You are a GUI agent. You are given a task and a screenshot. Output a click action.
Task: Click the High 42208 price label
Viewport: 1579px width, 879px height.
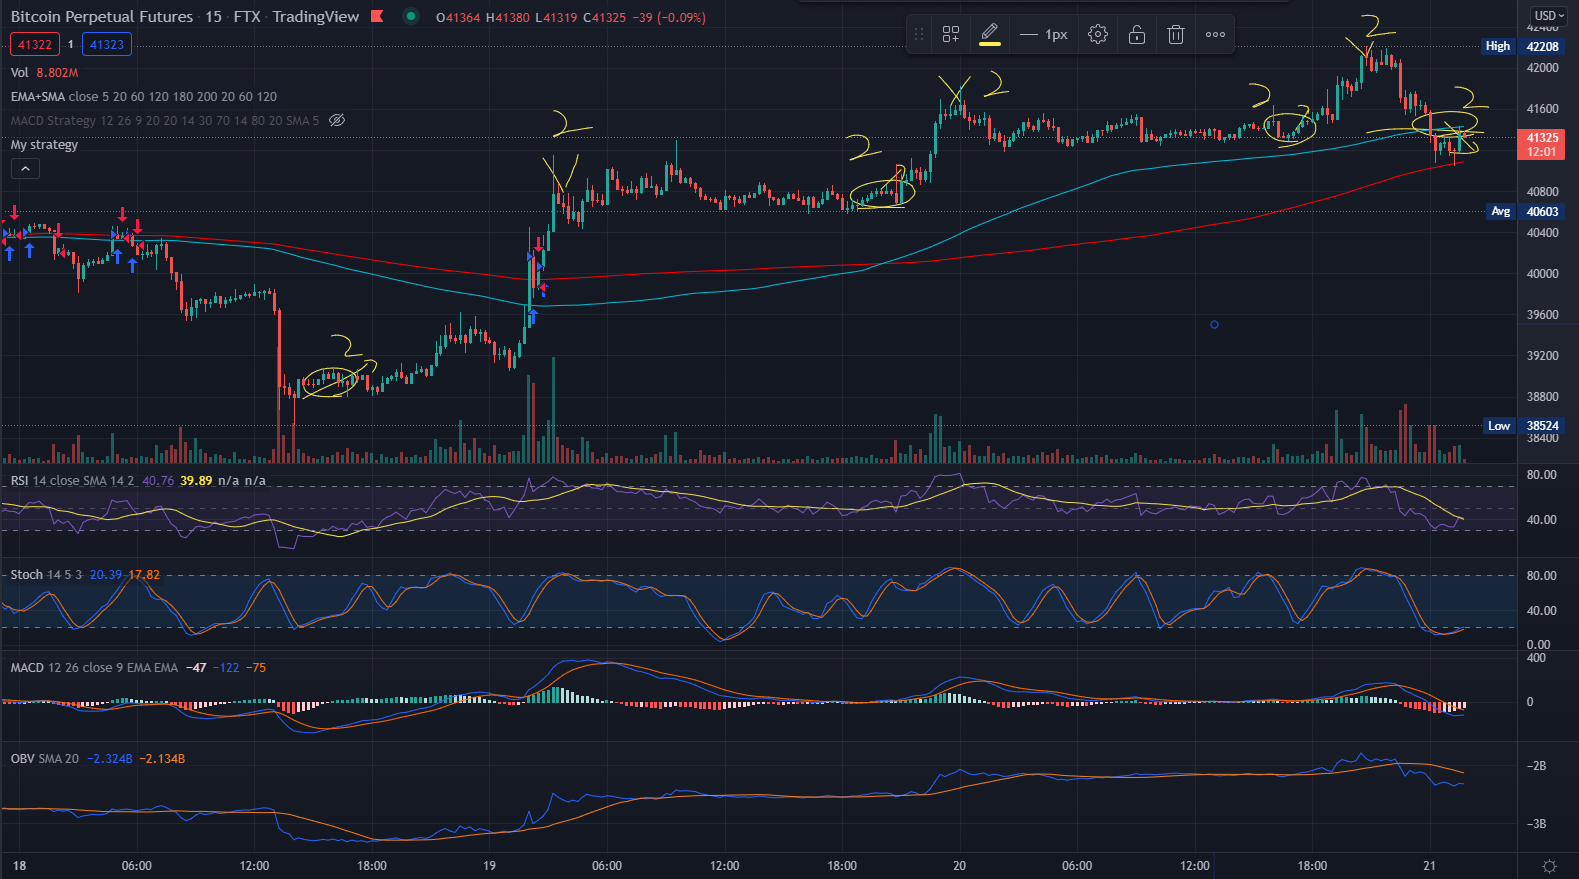(1523, 46)
